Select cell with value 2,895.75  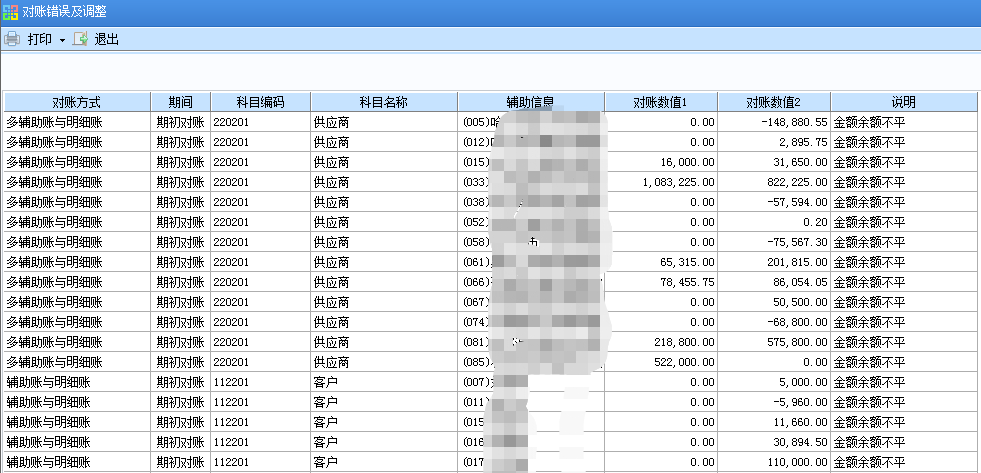click(x=775, y=142)
